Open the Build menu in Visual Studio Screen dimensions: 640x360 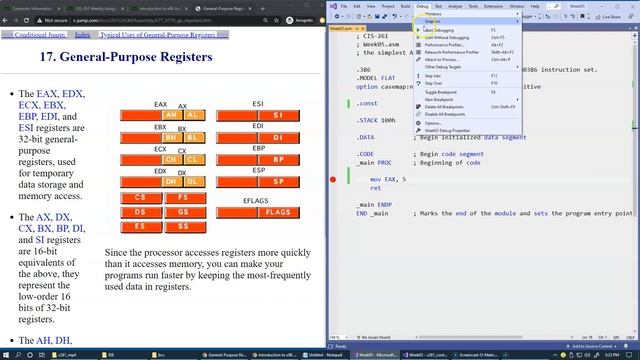tap(405, 6)
